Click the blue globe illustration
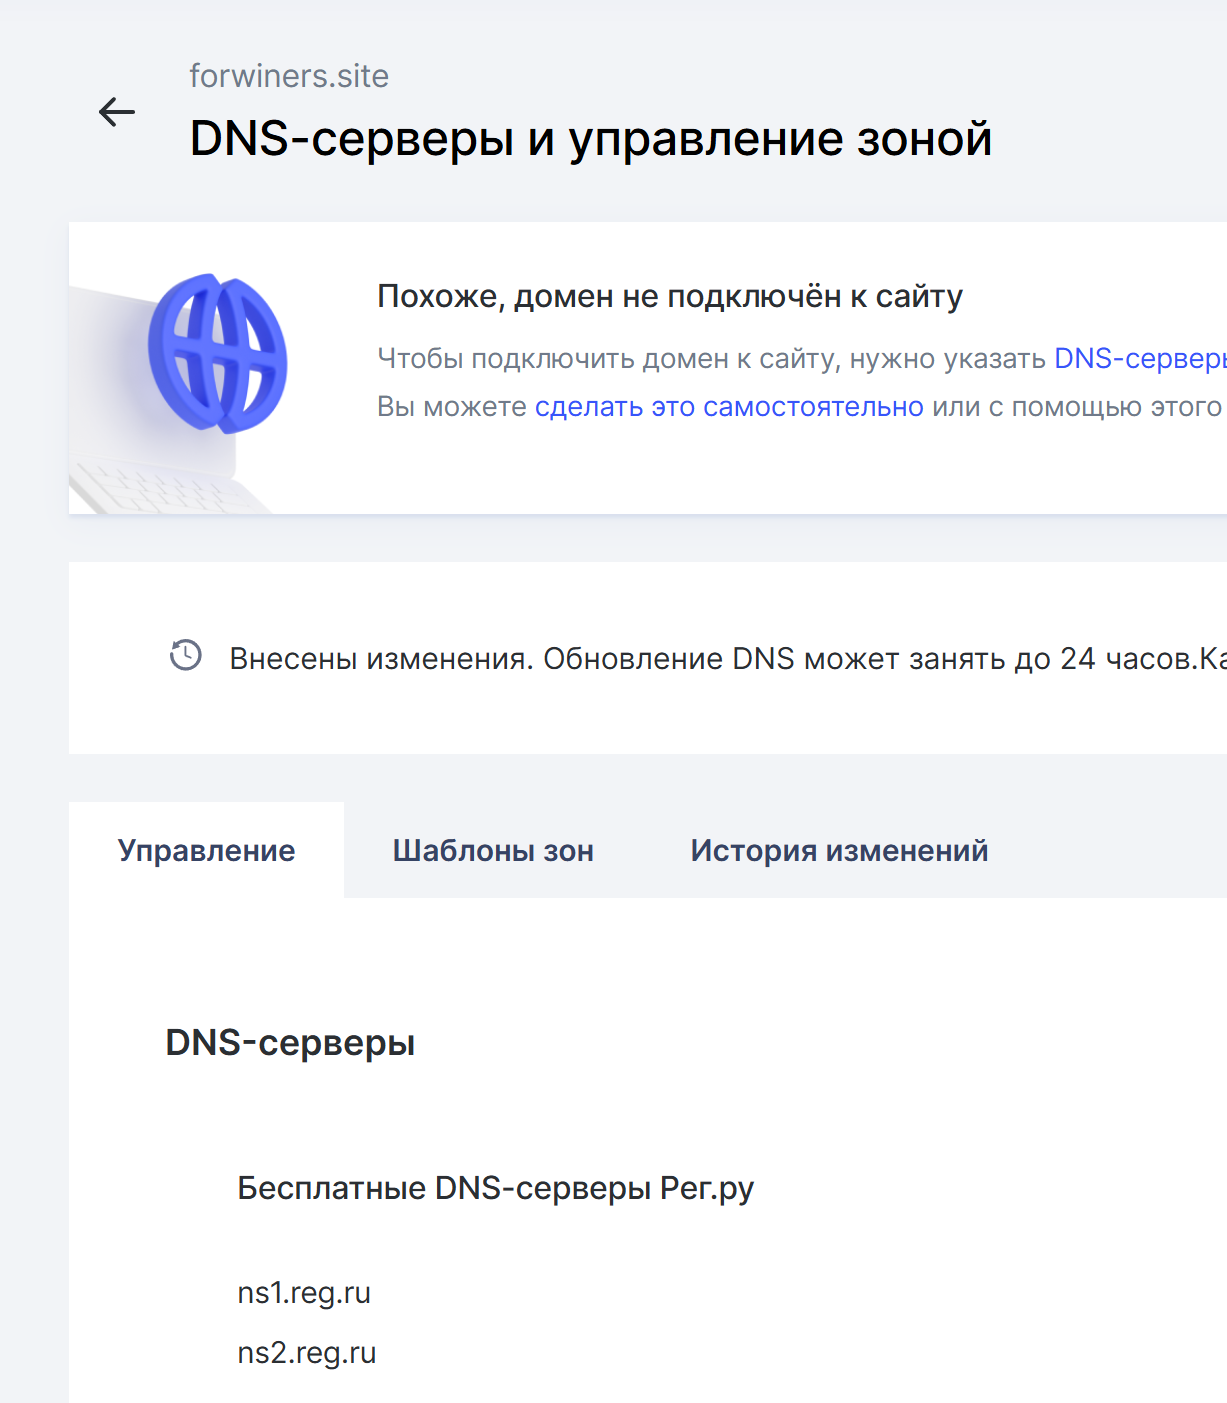The image size is (1227, 1403). tap(218, 353)
